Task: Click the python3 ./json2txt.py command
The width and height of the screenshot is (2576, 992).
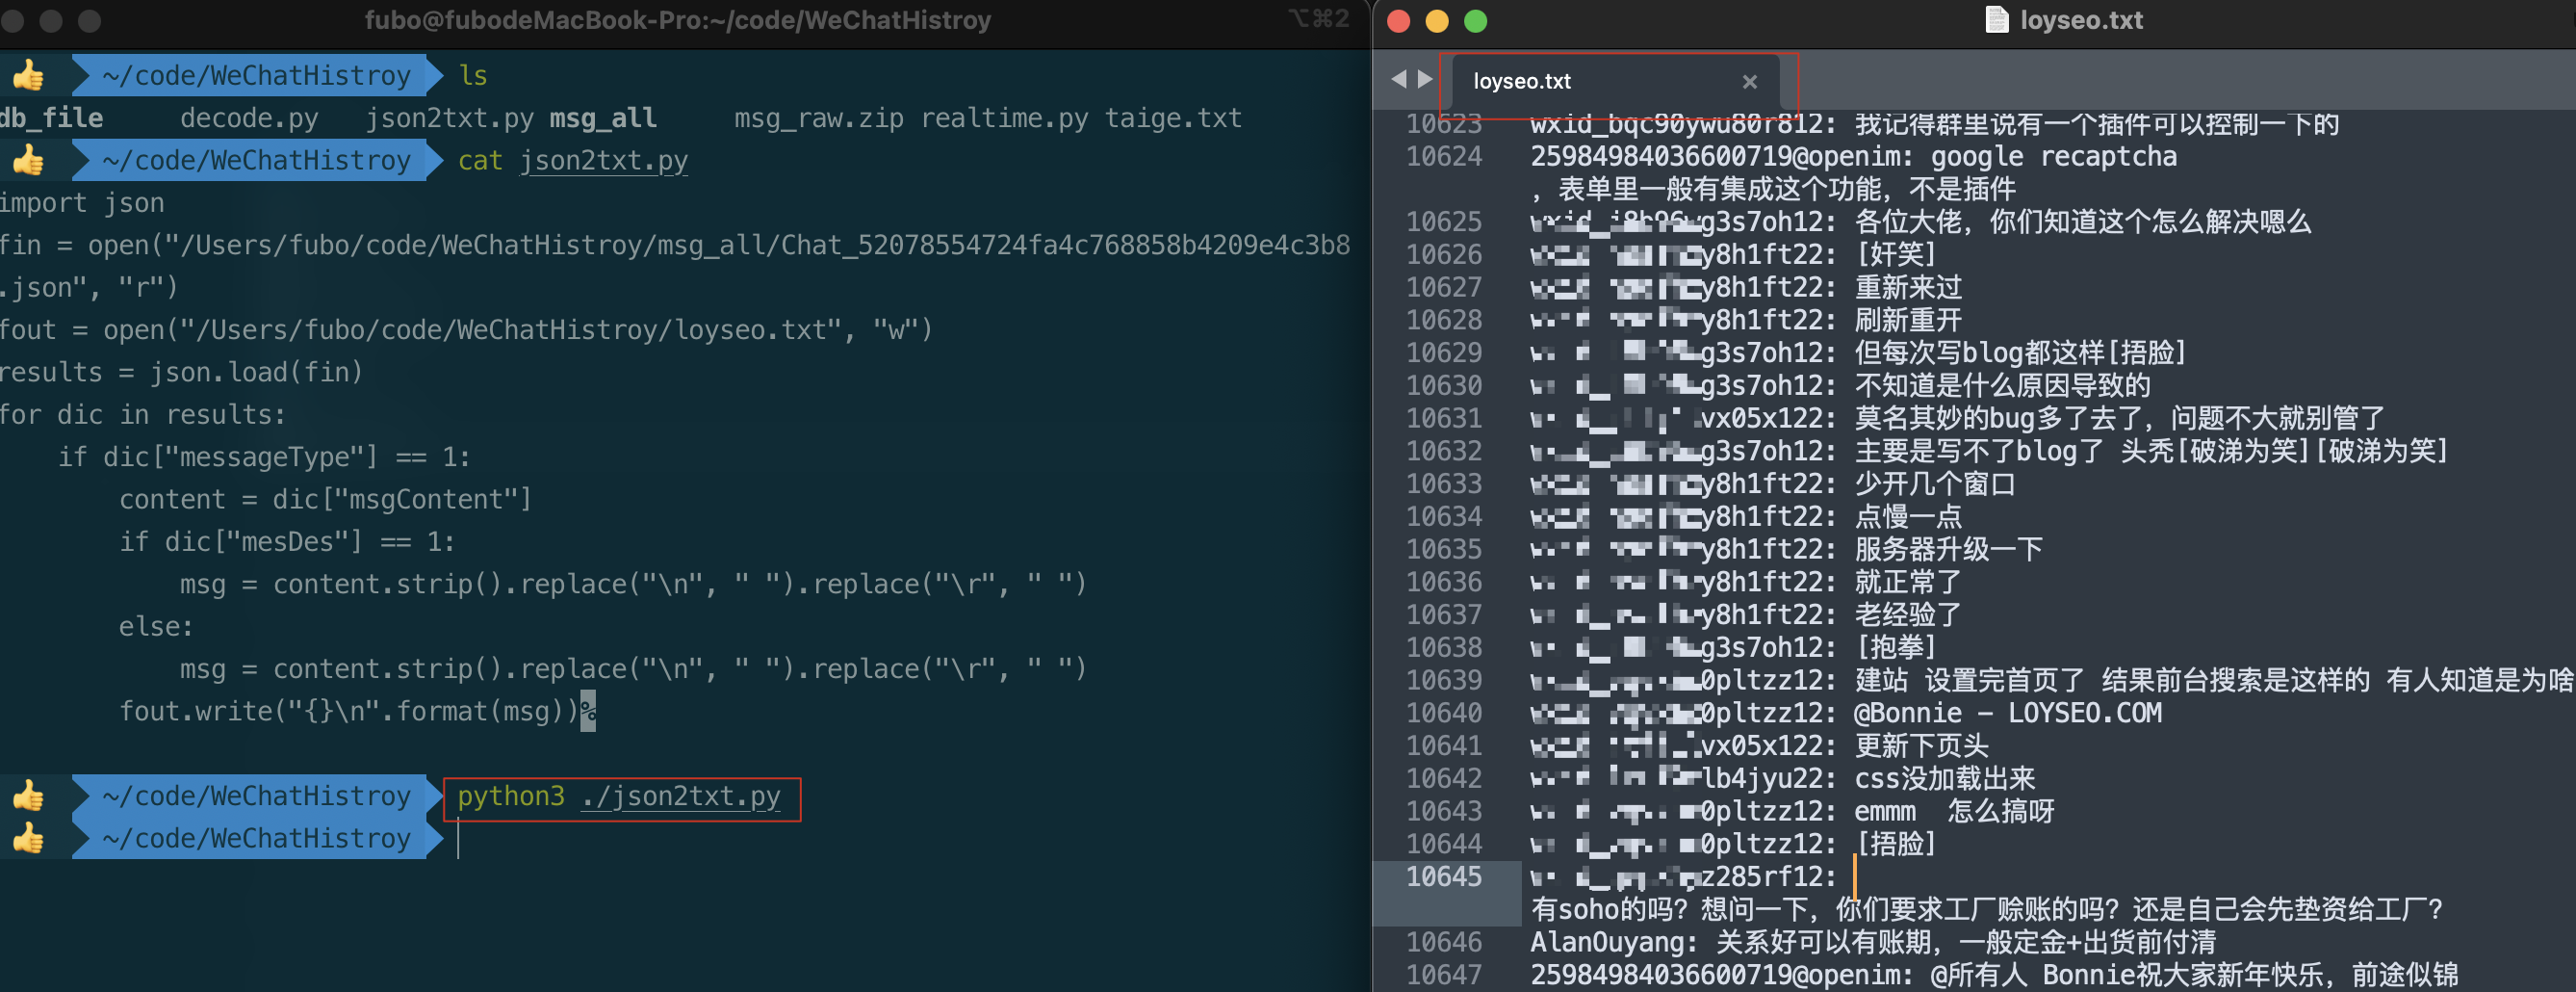Action: 619,797
